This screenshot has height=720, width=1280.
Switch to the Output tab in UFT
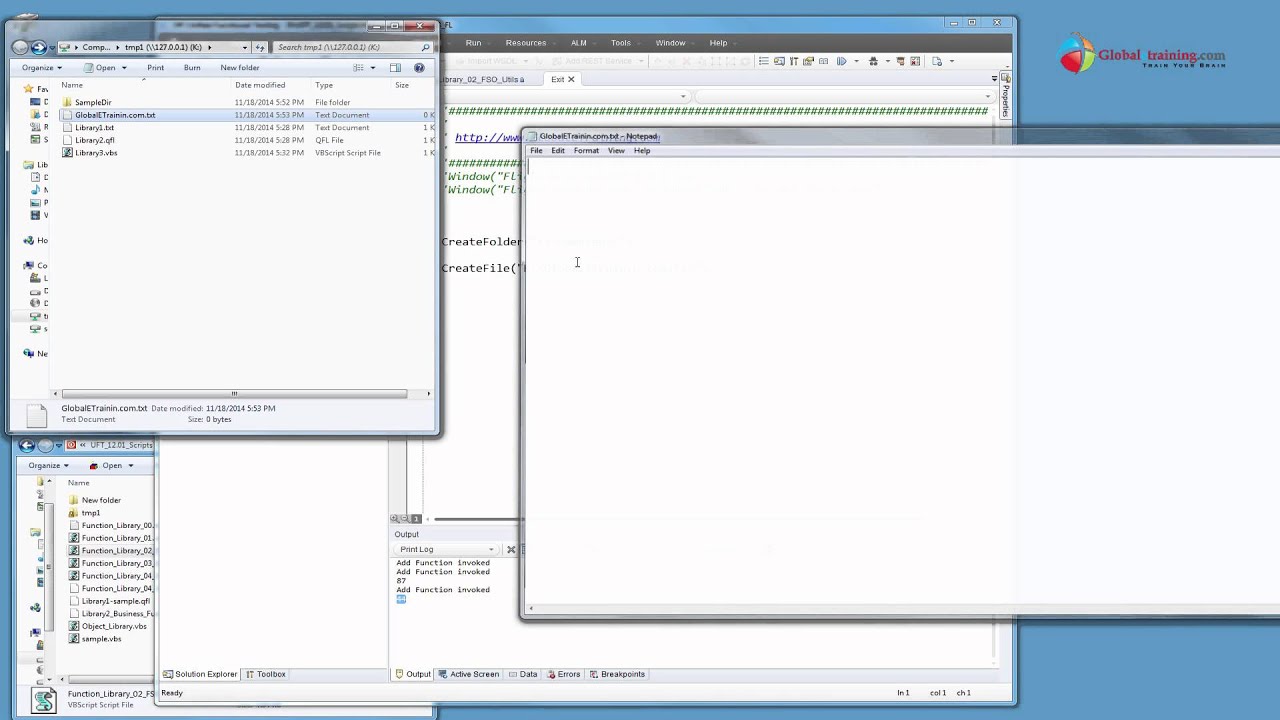[x=413, y=674]
